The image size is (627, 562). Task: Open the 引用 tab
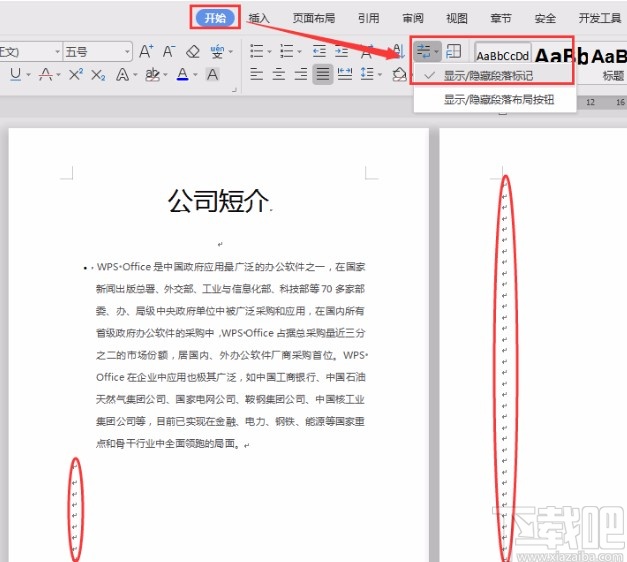tap(368, 18)
